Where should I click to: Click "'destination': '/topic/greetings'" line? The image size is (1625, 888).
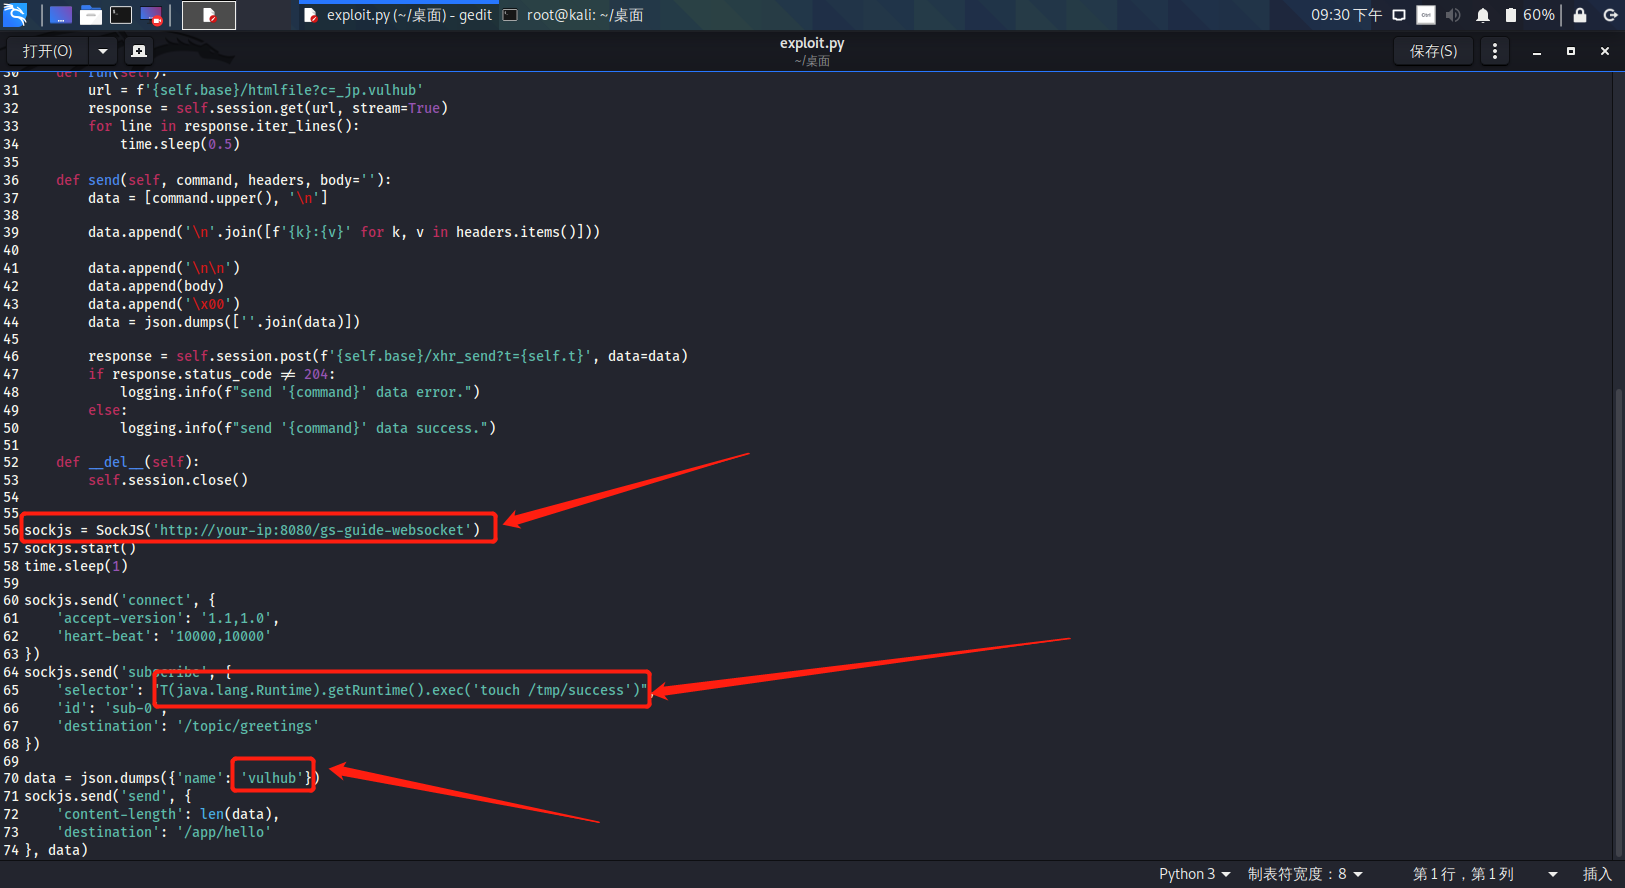pos(188,726)
